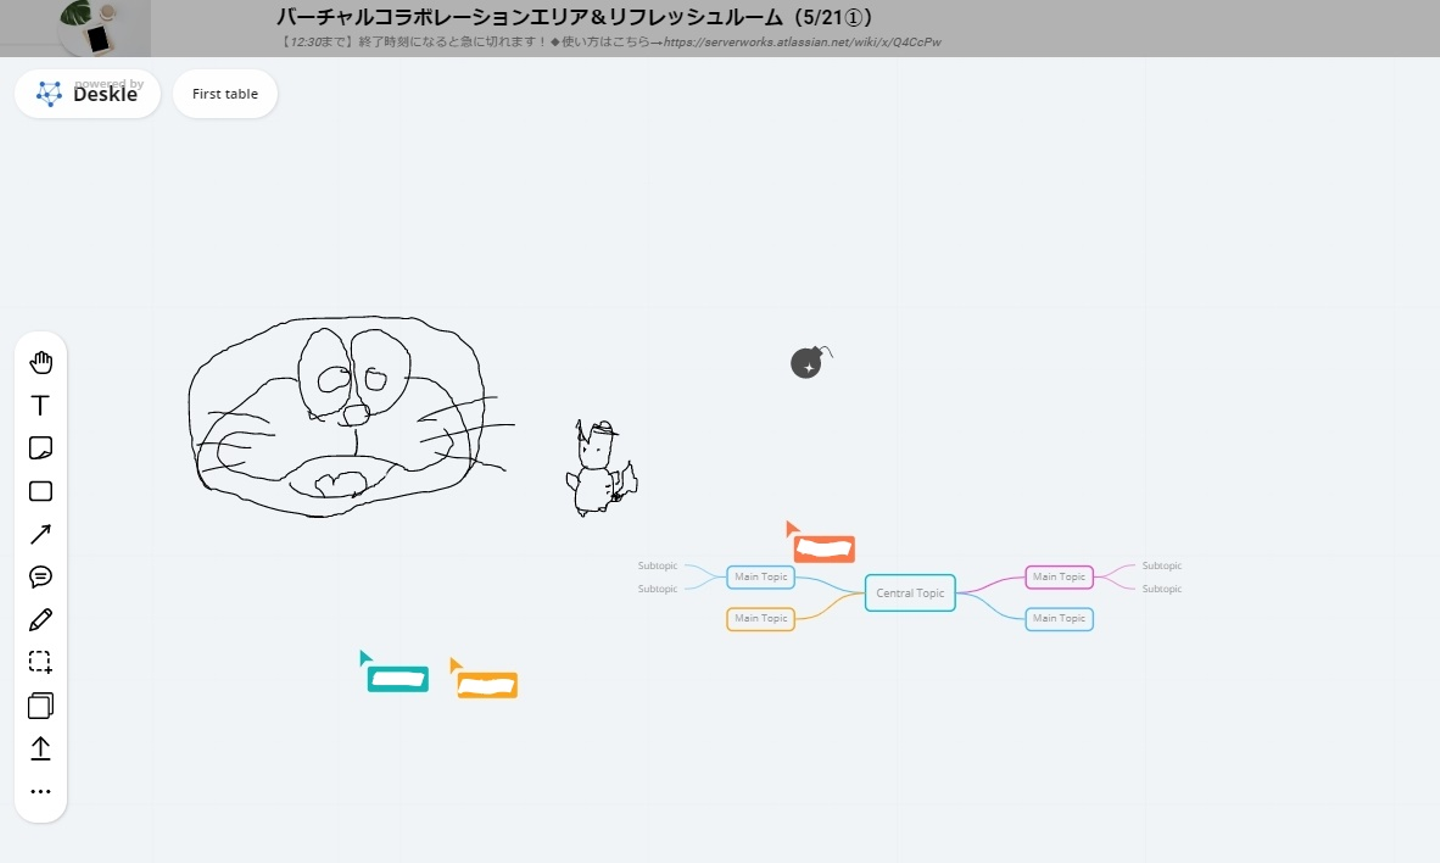This screenshot has height=863, width=1440.
Task: Click the teal user cursor label
Action: coord(398,679)
